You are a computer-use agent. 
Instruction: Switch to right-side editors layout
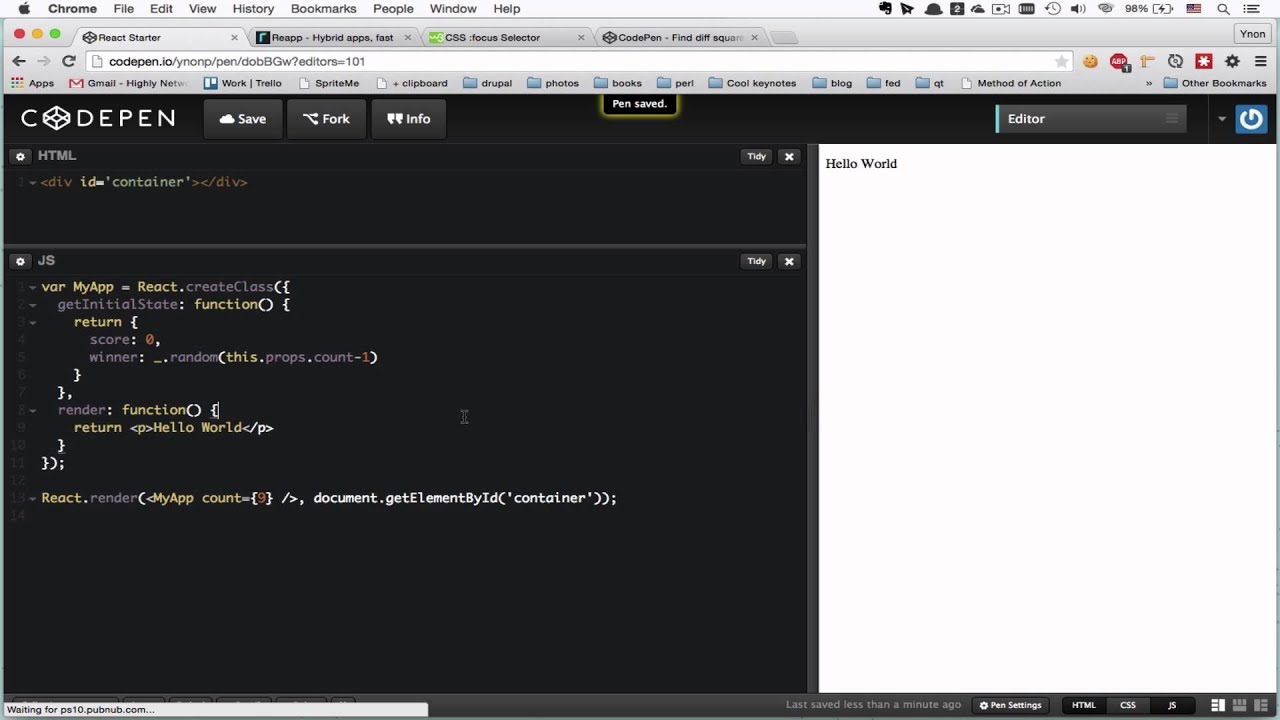[1262, 705]
